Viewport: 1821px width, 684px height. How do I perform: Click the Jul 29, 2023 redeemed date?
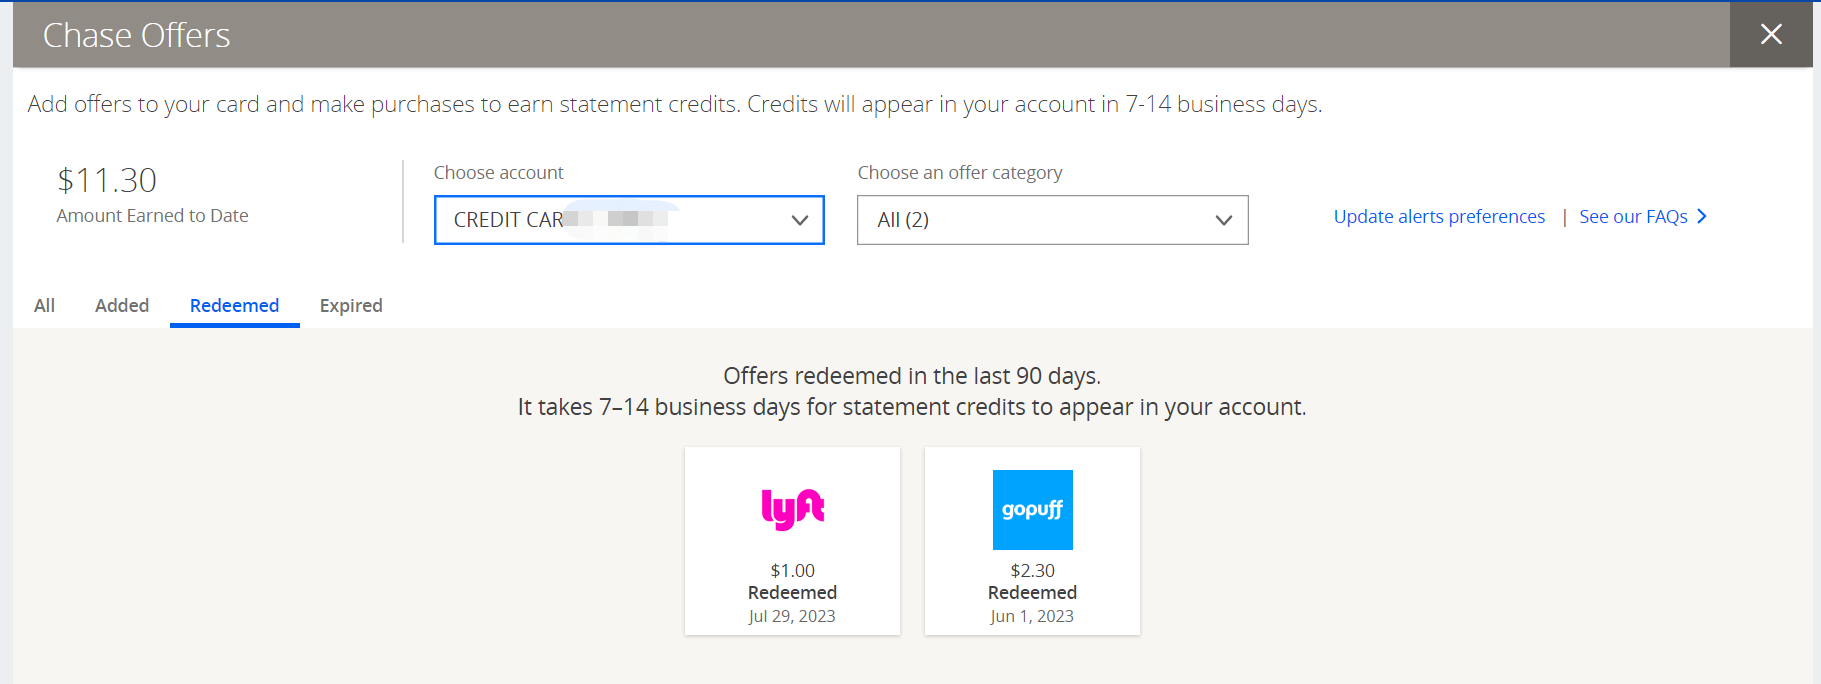point(792,616)
